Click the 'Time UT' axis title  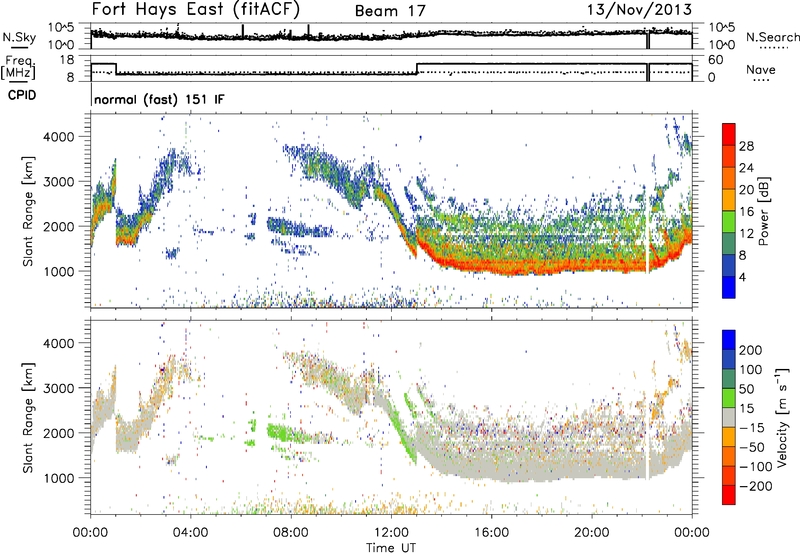pos(391,547)
